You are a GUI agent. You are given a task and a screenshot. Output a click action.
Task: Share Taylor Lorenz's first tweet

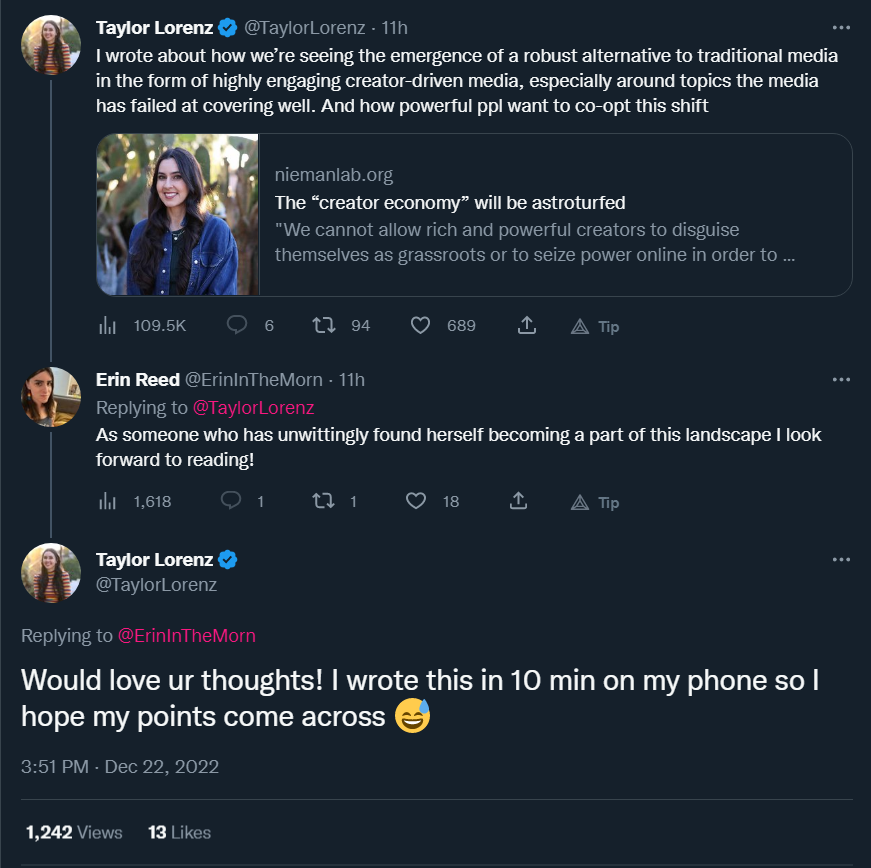click(x=527, y=326)
